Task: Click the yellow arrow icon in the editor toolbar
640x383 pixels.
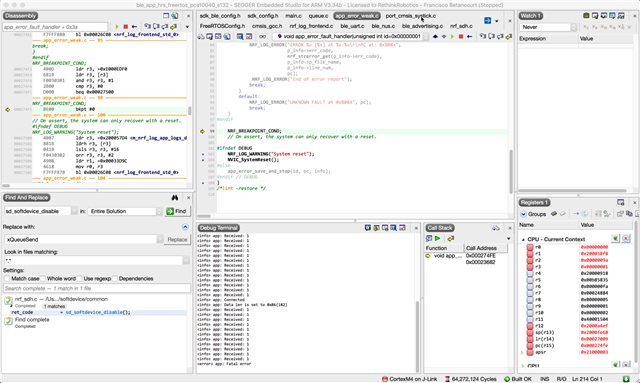Action: click(x=509, y=37)
